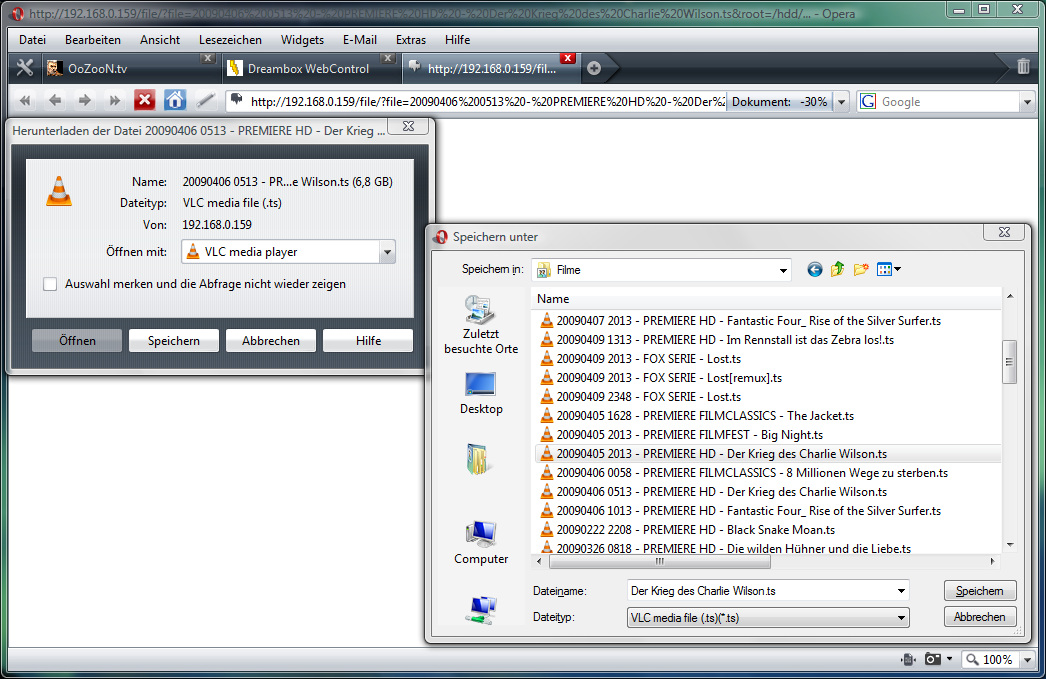The height and width of the screenshot is (679, 1046).
Task: Open the Ansicht menu
Action: pyautogui.click(x=160, y=40)
